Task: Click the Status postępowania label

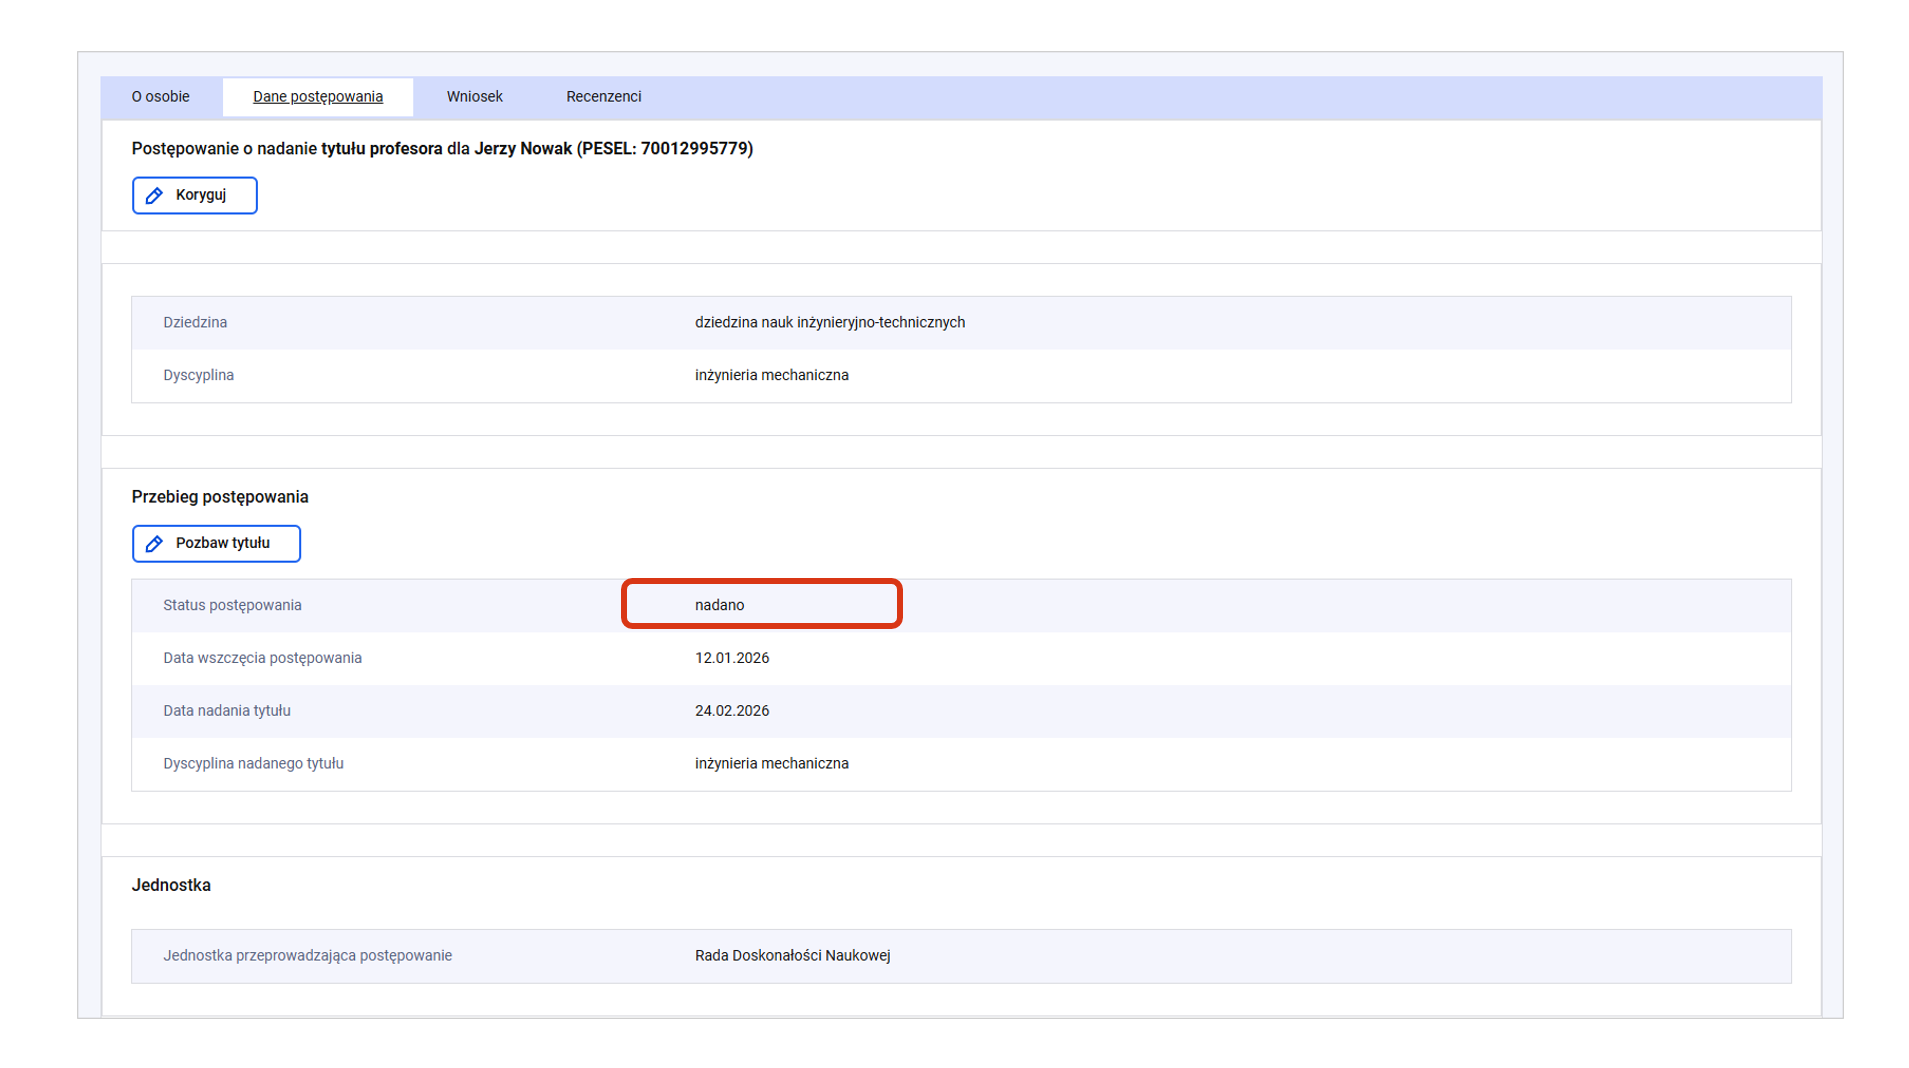Action: 232,605
